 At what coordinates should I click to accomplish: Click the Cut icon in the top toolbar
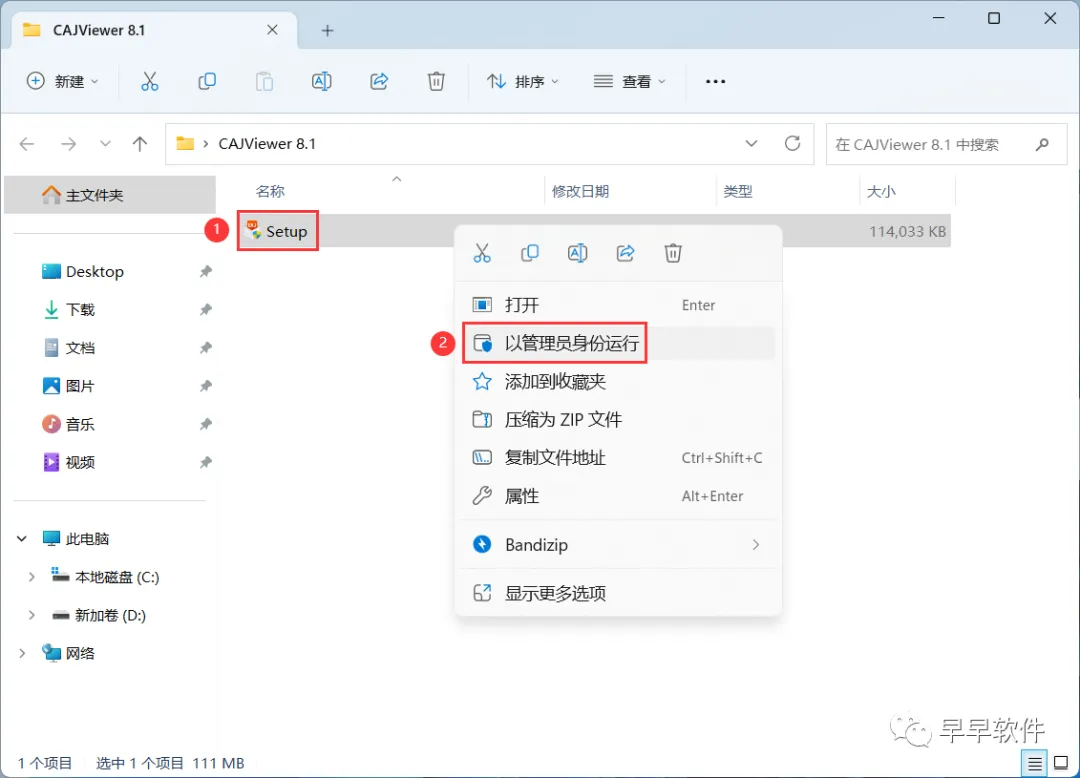[149, 81]
